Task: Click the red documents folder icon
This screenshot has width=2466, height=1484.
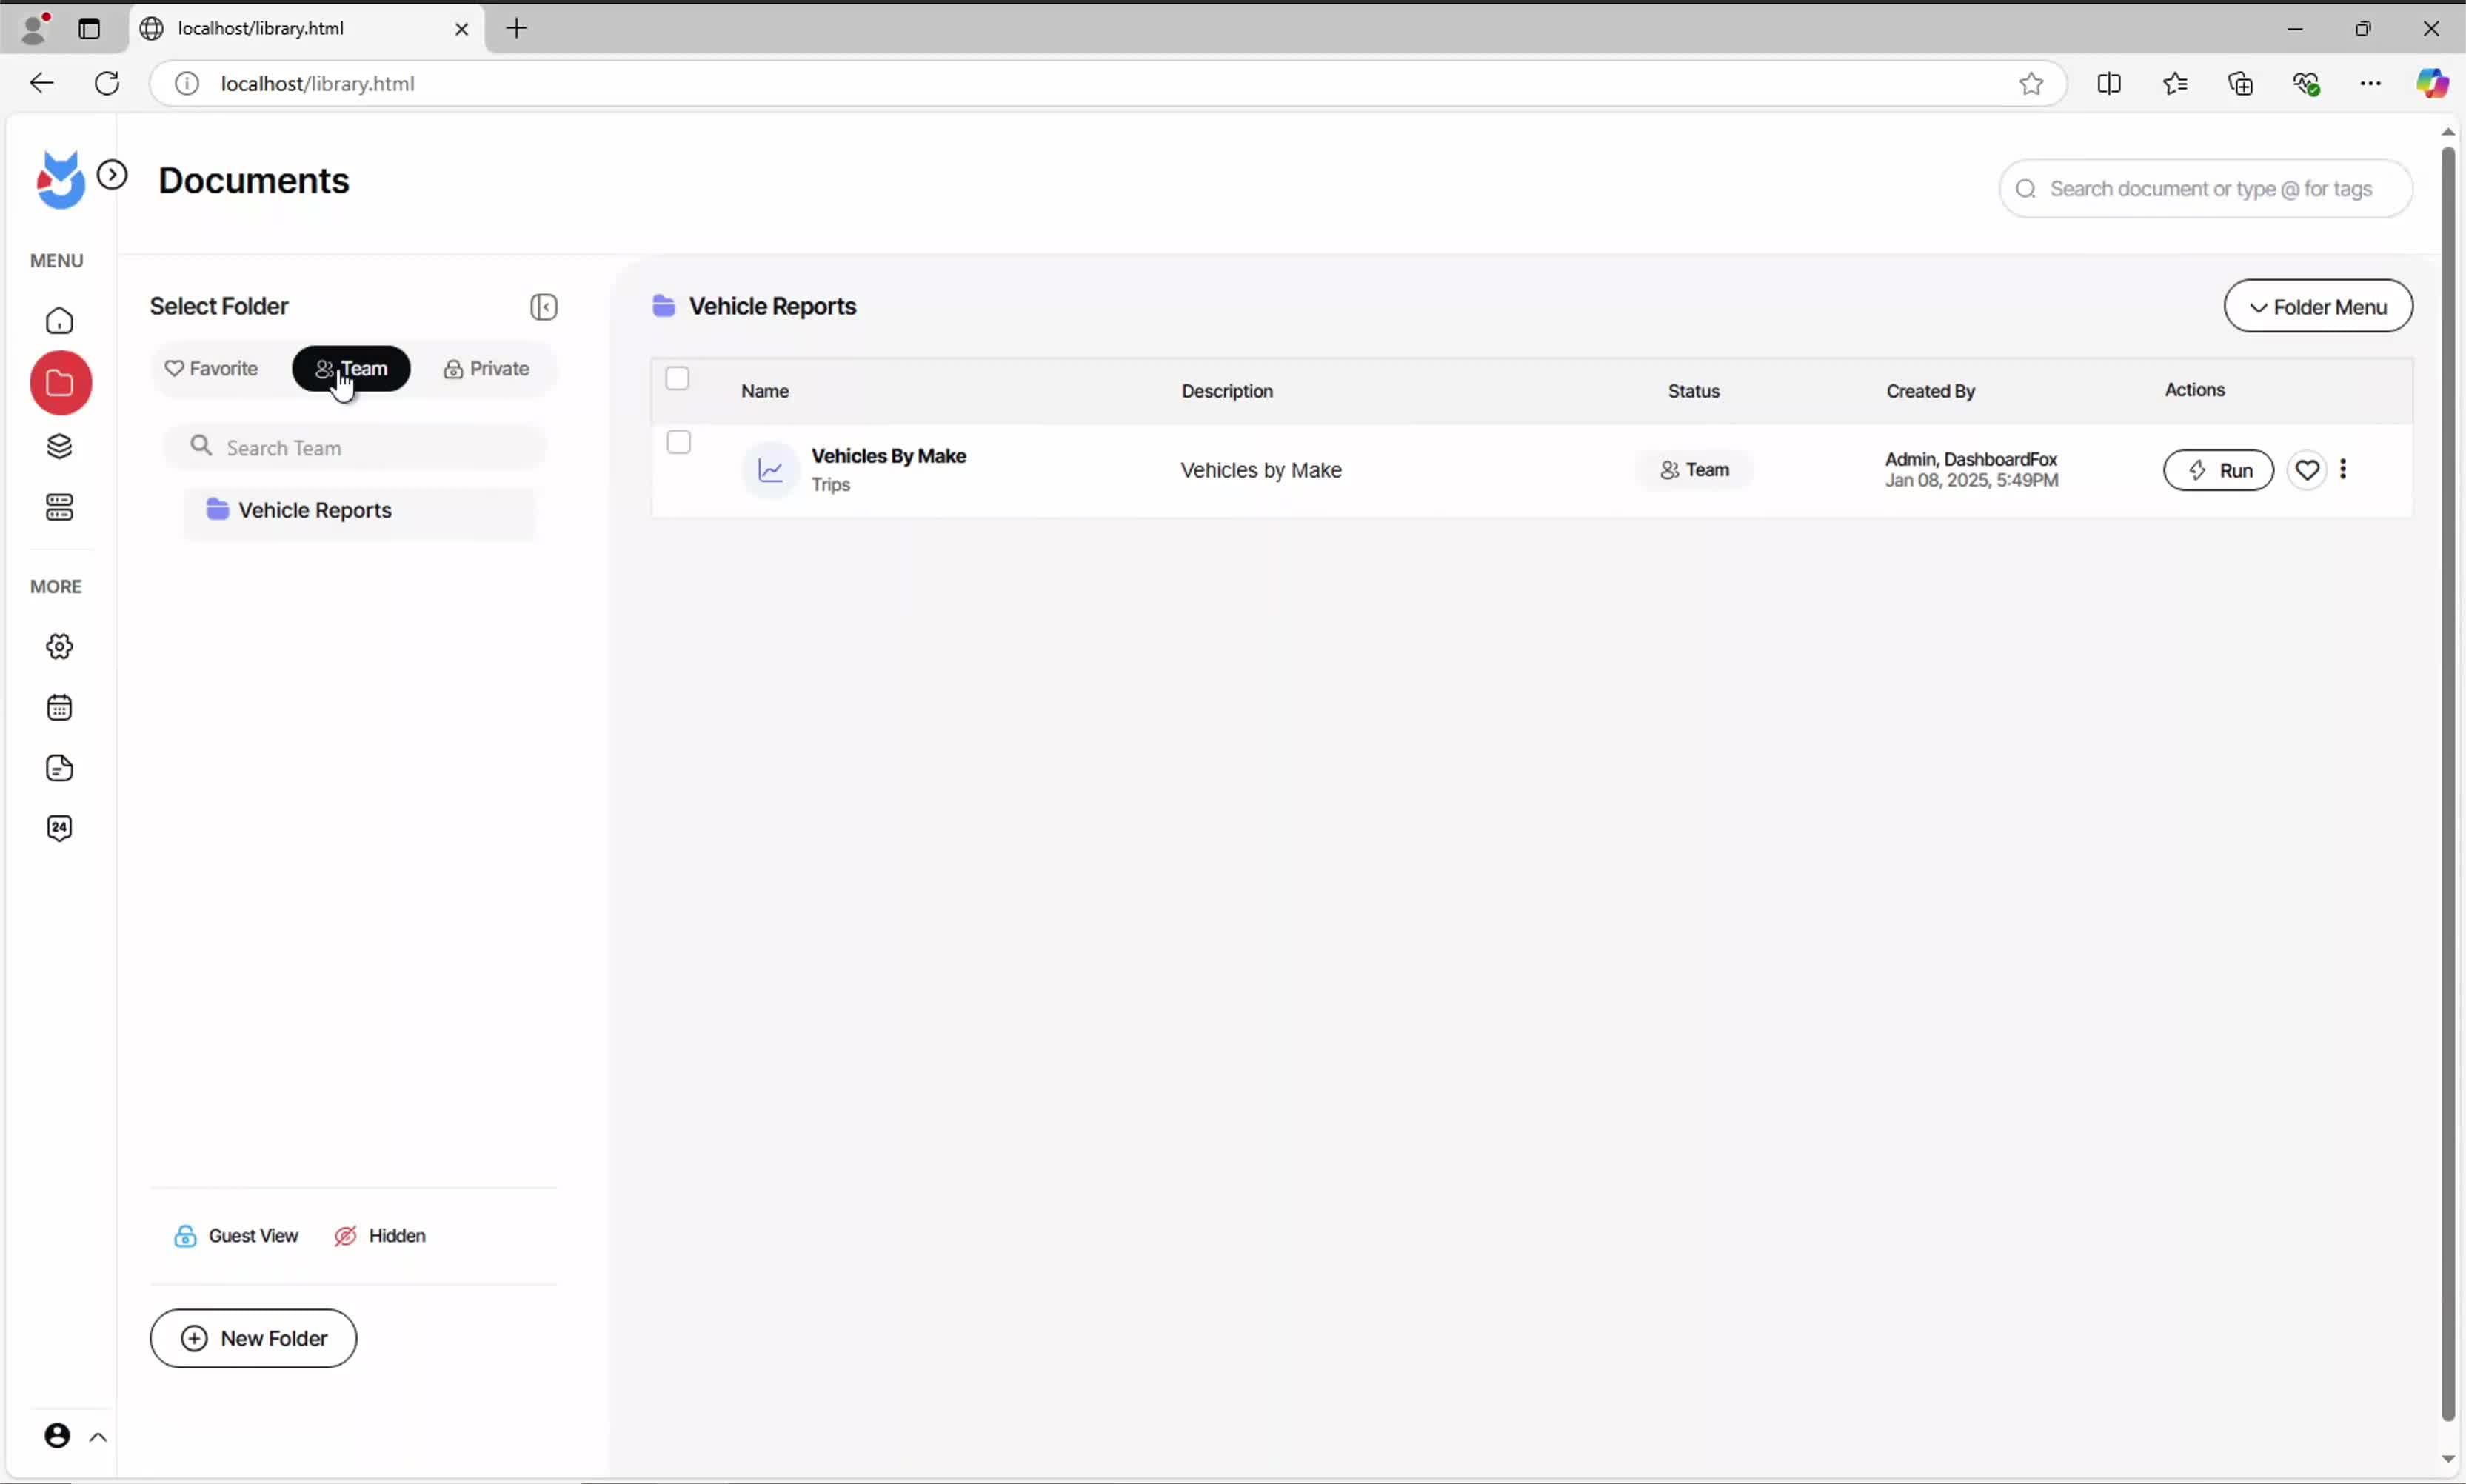Action: [60, 383]
